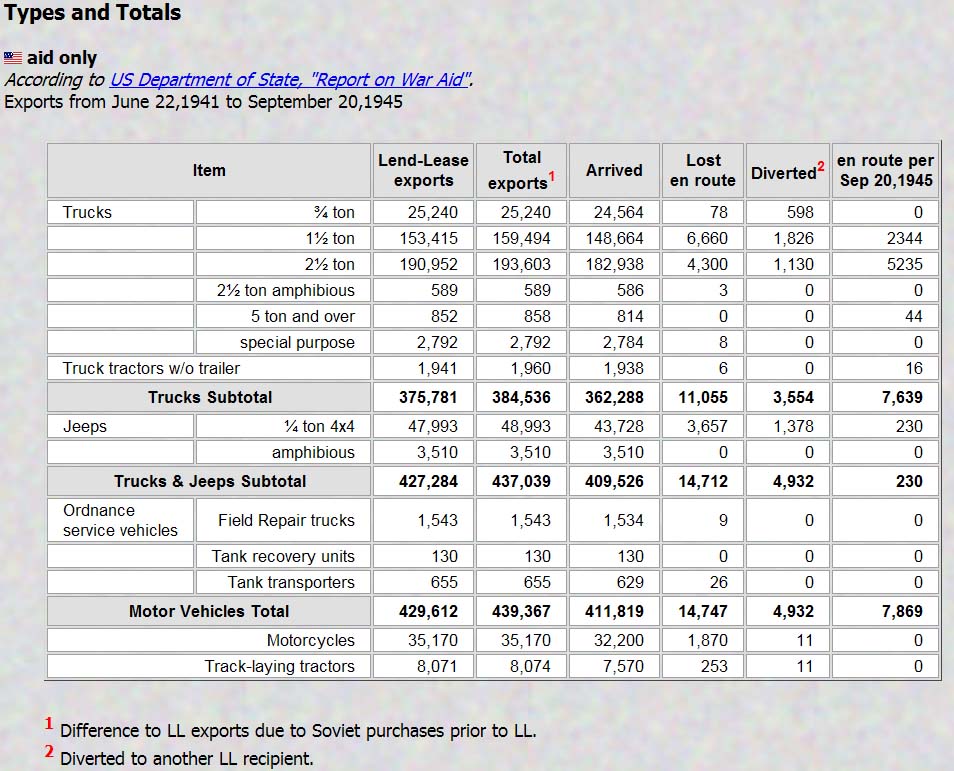Viewport: 954px width, 771px height.
Task: Click the Tank transporters arrived value 629
Action: (x=630, y=582)
